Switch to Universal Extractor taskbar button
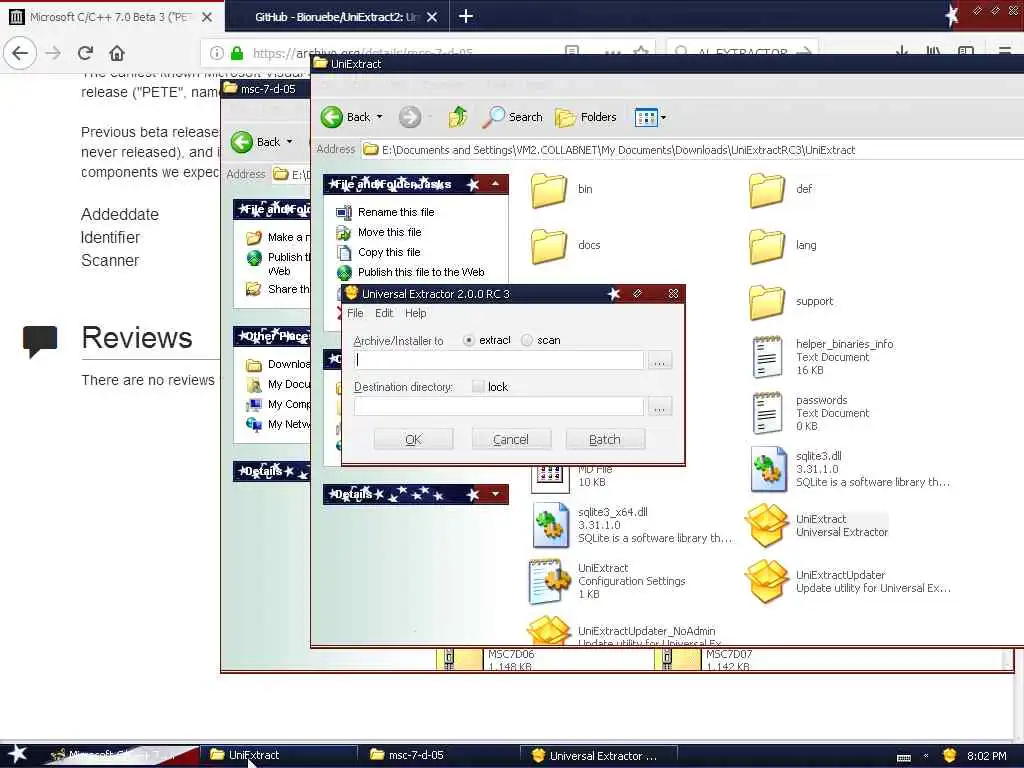Screen dimensions: 1024x768 tap(600, 756)
